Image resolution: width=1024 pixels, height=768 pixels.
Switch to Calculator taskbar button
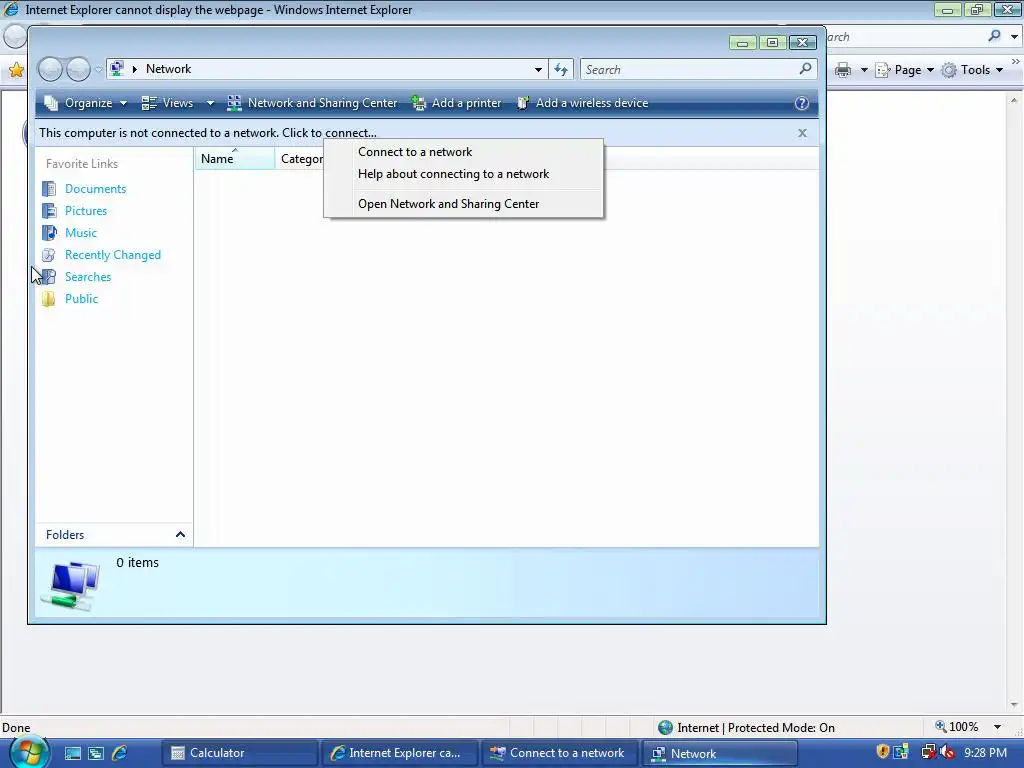[x=239, y=753]
